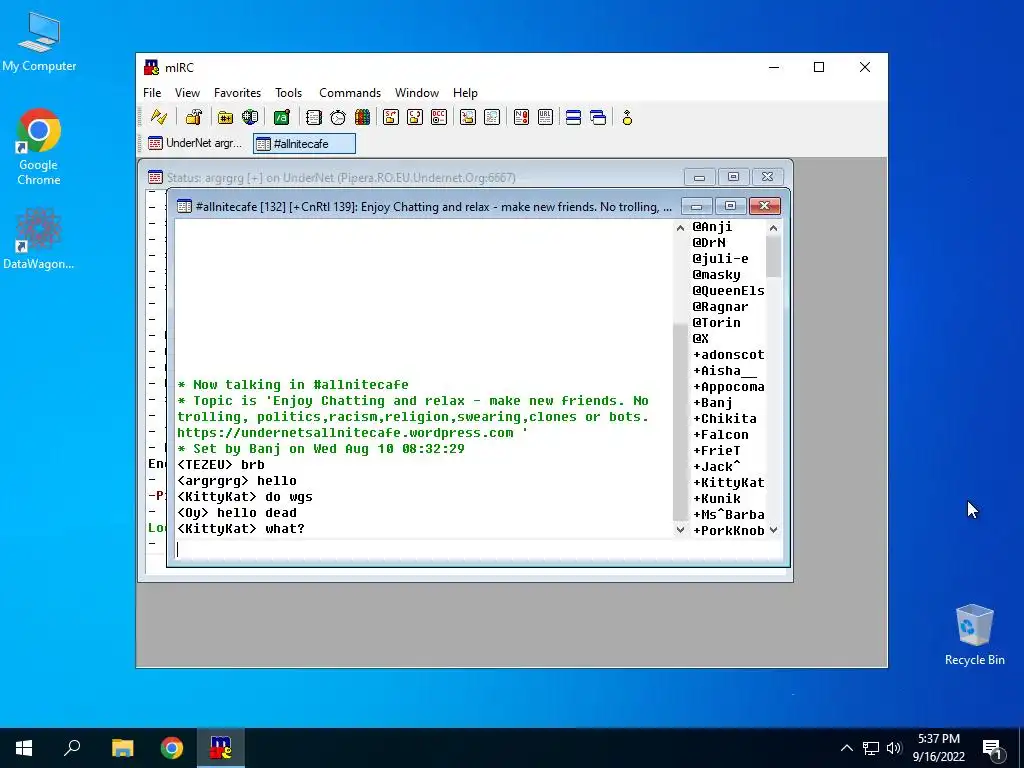Screen dimensions: 1024x768
Task: Click the nick list scrollbar thumb
Action: pyautogui.click(x=773, y=257)
